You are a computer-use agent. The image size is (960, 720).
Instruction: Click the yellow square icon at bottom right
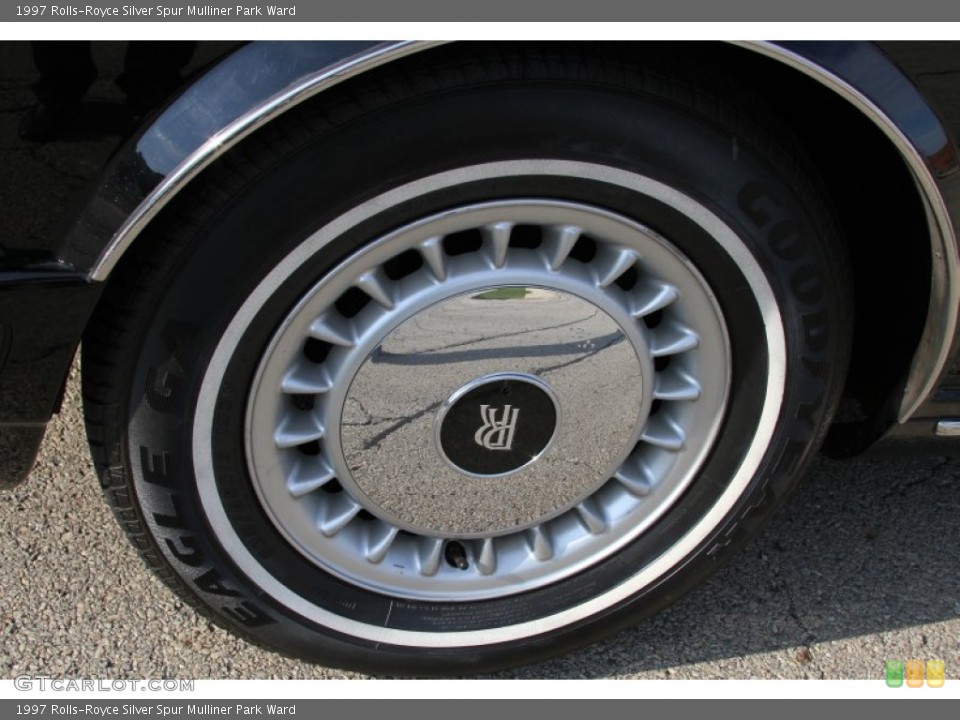[936, 674]
